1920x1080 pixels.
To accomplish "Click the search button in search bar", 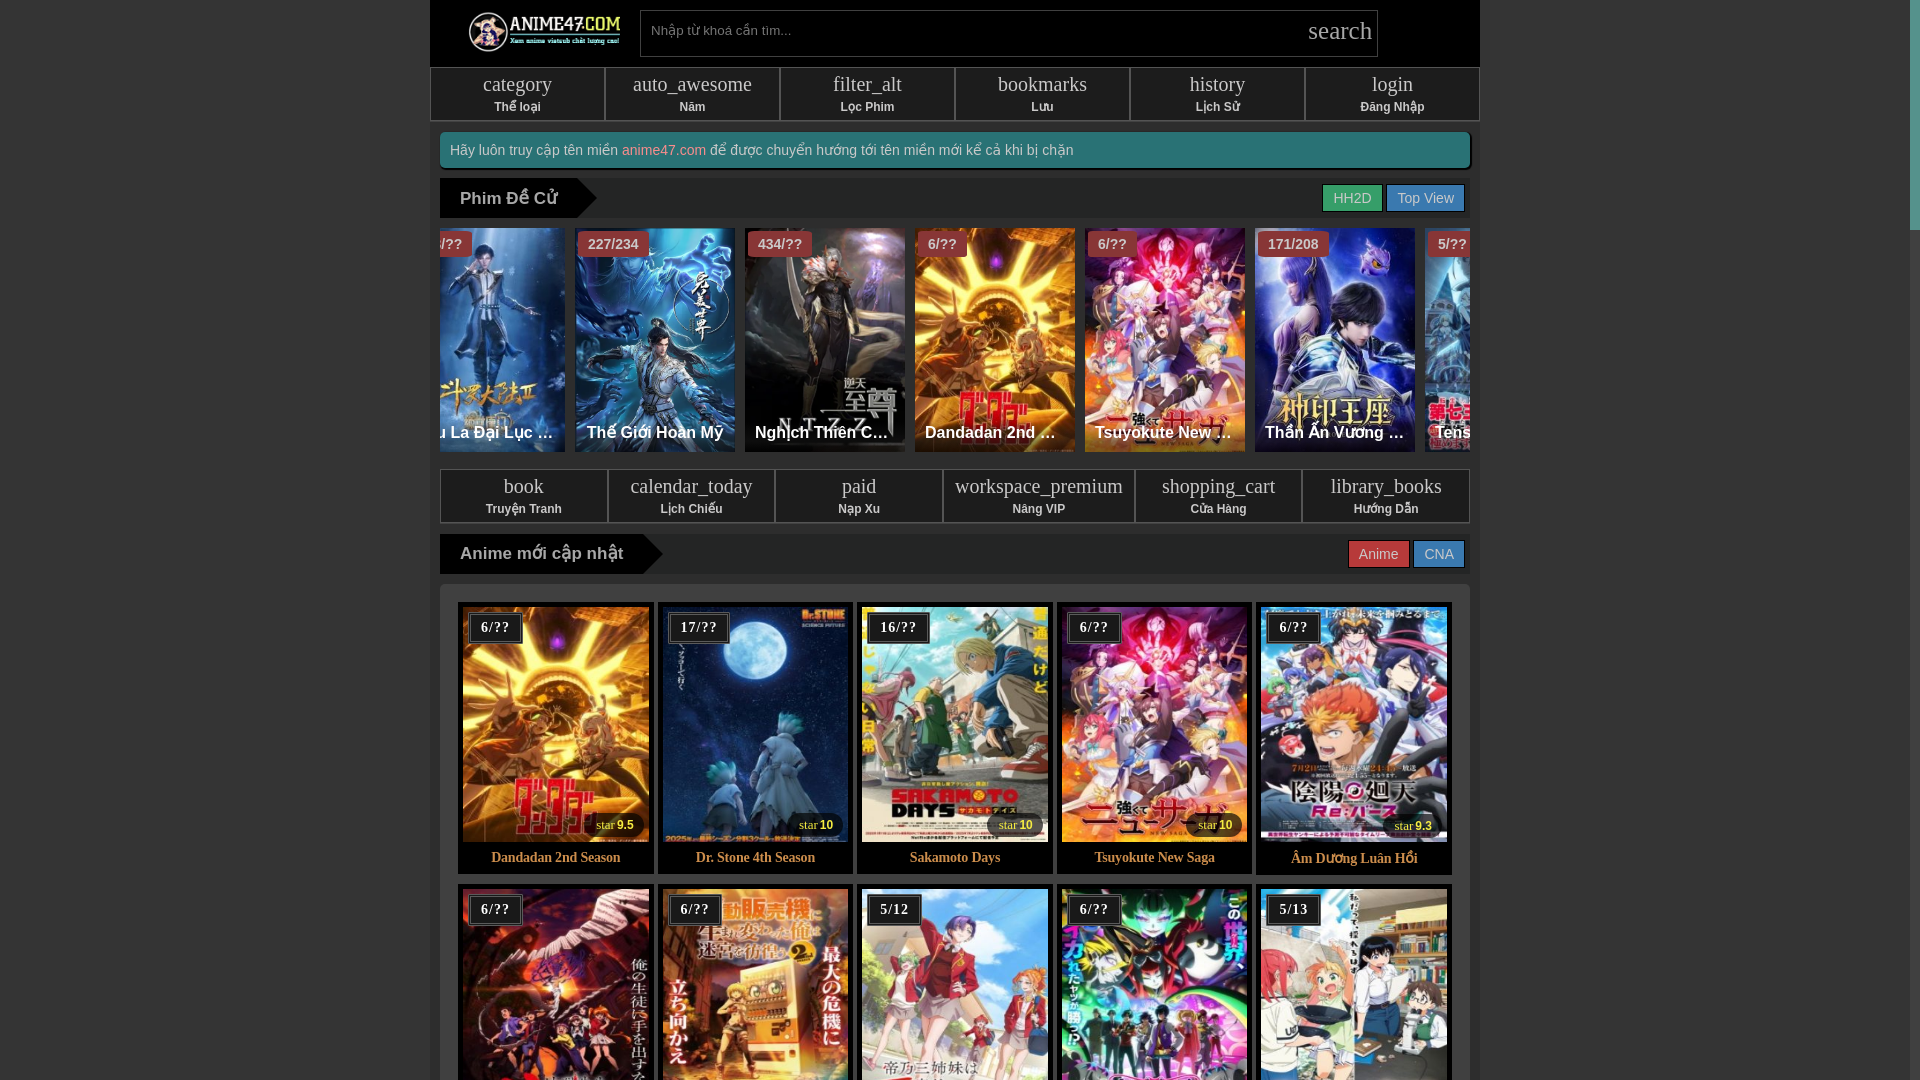I will 1339,31.
